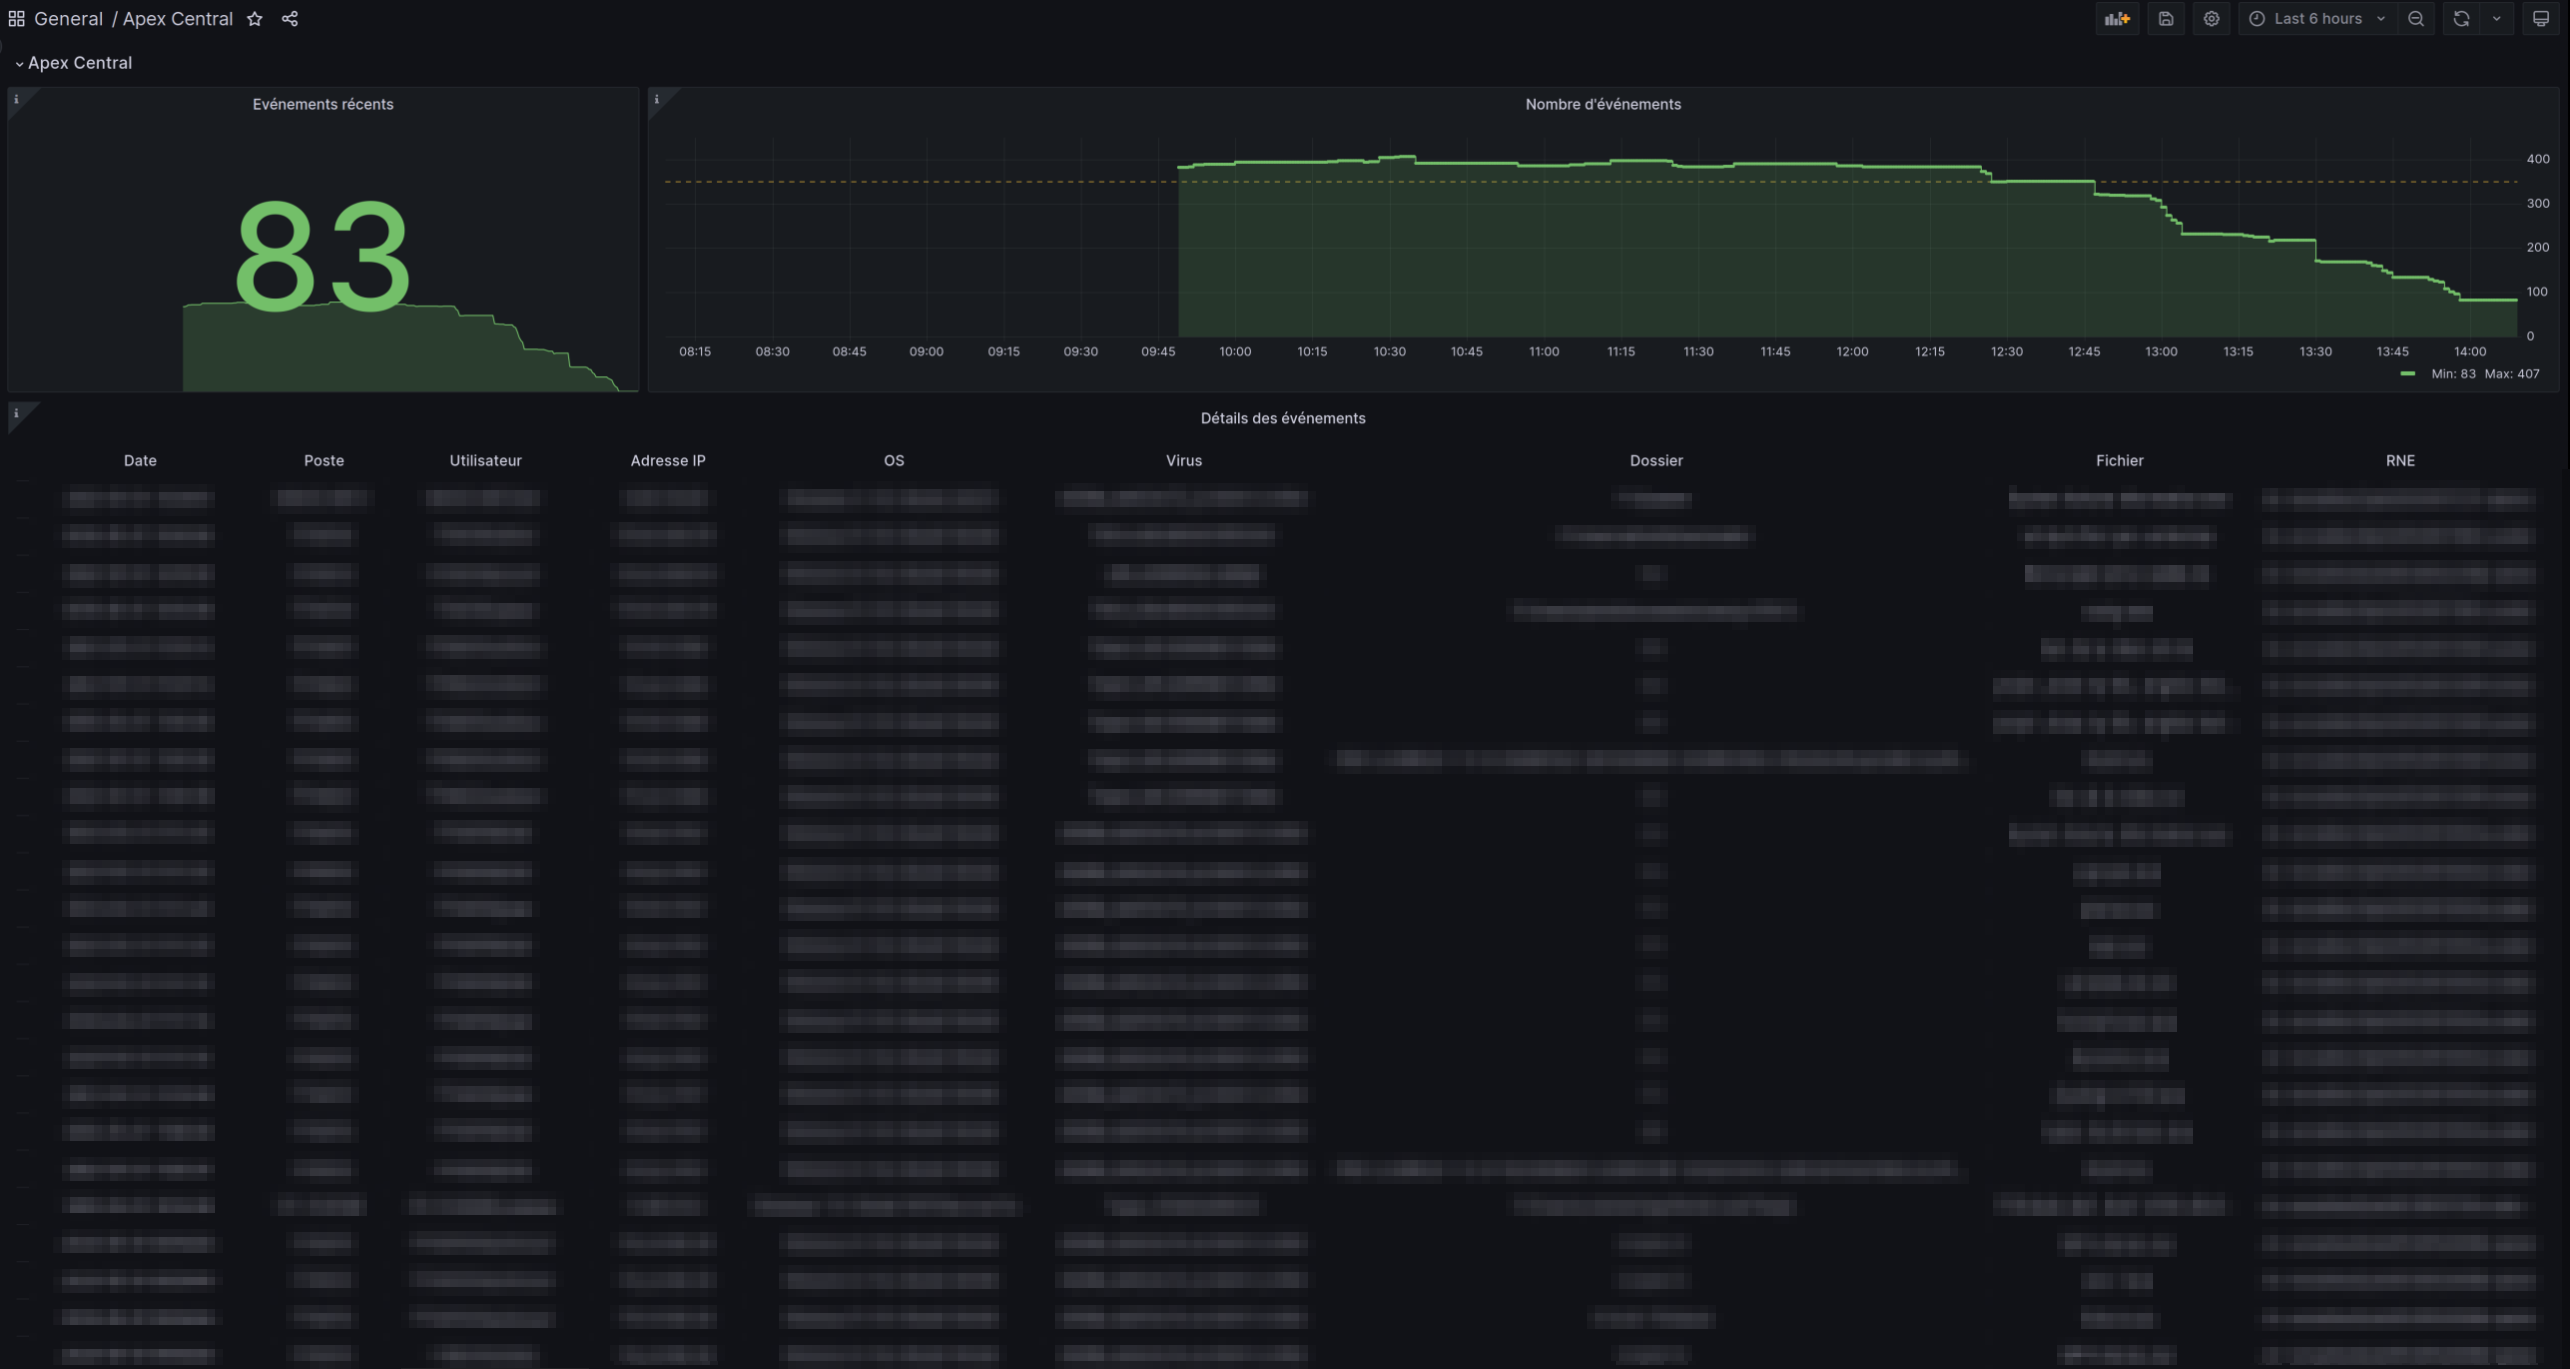Screen dimensions: 2570x1369
Task: Sort table by Utilisateur column
Action: (485, 460)
